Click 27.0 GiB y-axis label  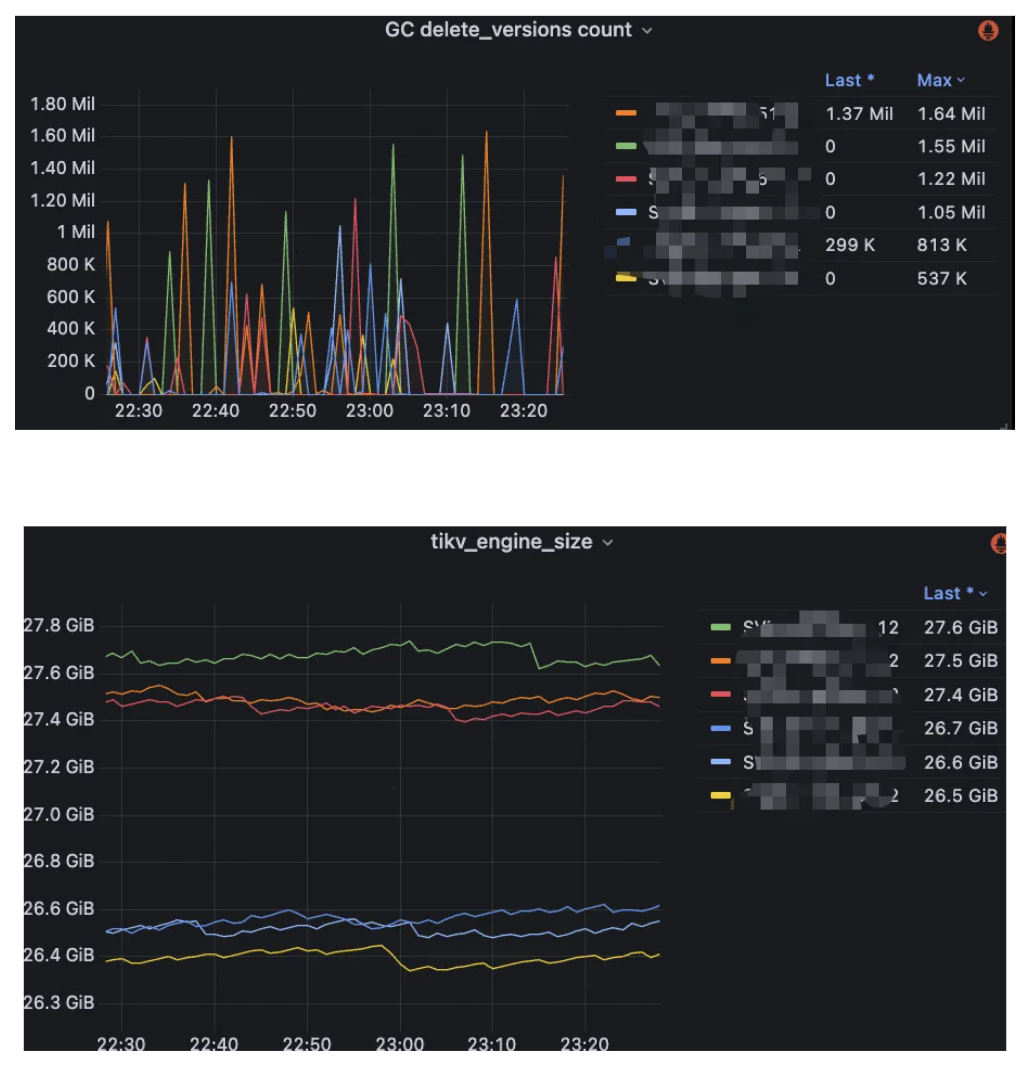click(59, 814)
